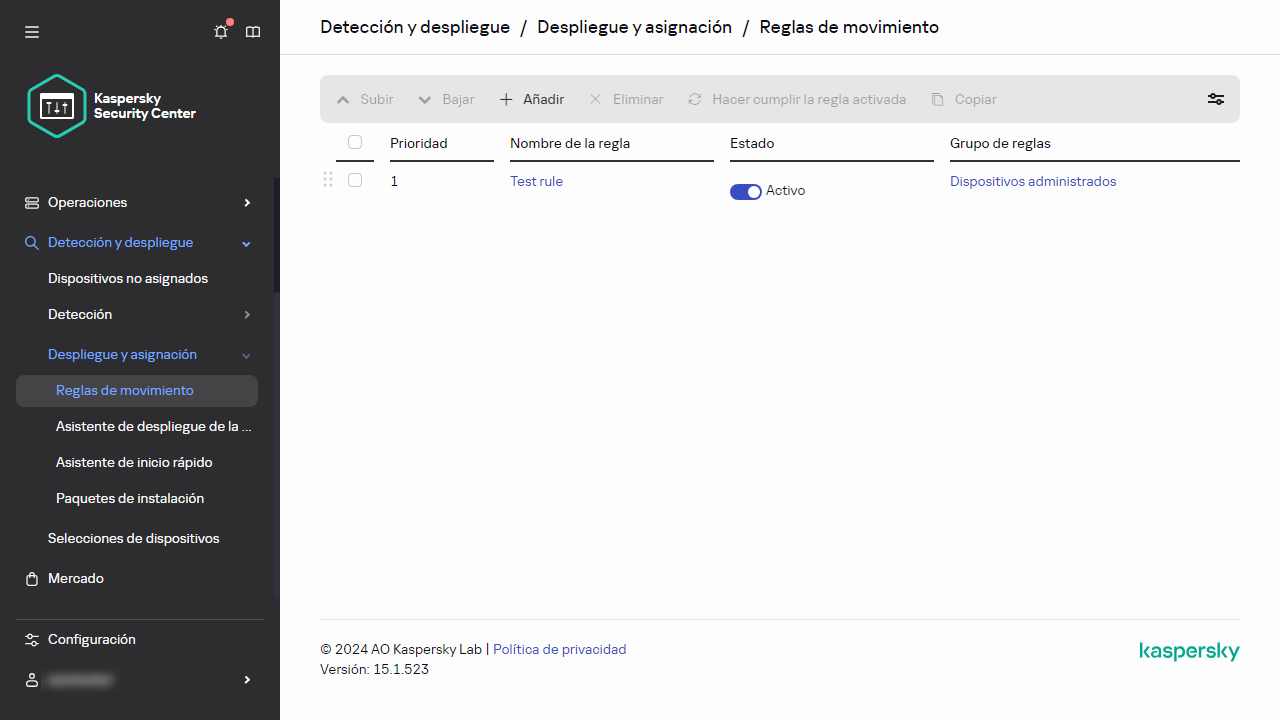Expand the user account menu chevron
1280x720 pixels.
click(x=247, y=680)
